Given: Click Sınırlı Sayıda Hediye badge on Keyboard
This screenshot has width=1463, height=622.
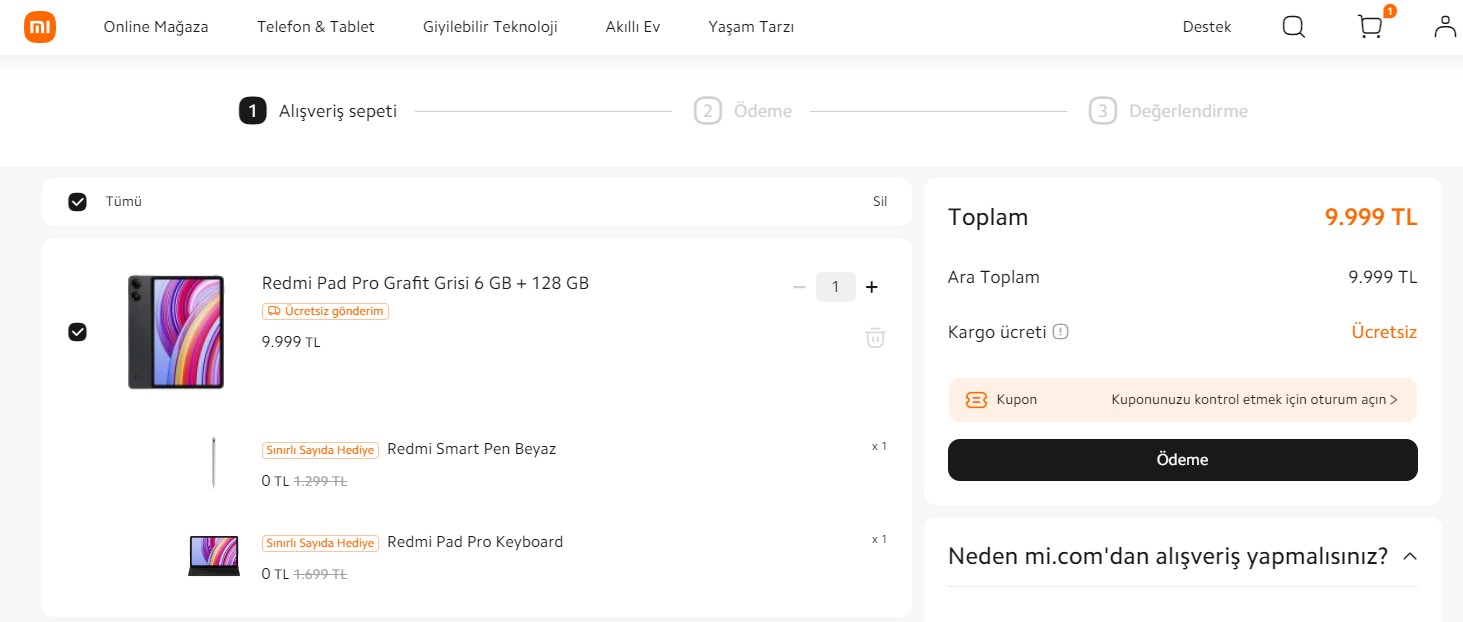Looking at the screenshot, I should 320,543.
